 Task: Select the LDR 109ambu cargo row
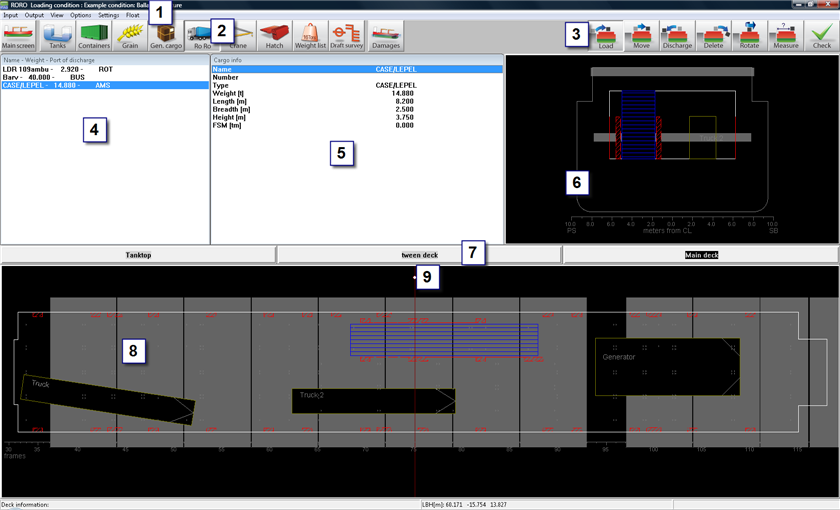tap(105, 69)
